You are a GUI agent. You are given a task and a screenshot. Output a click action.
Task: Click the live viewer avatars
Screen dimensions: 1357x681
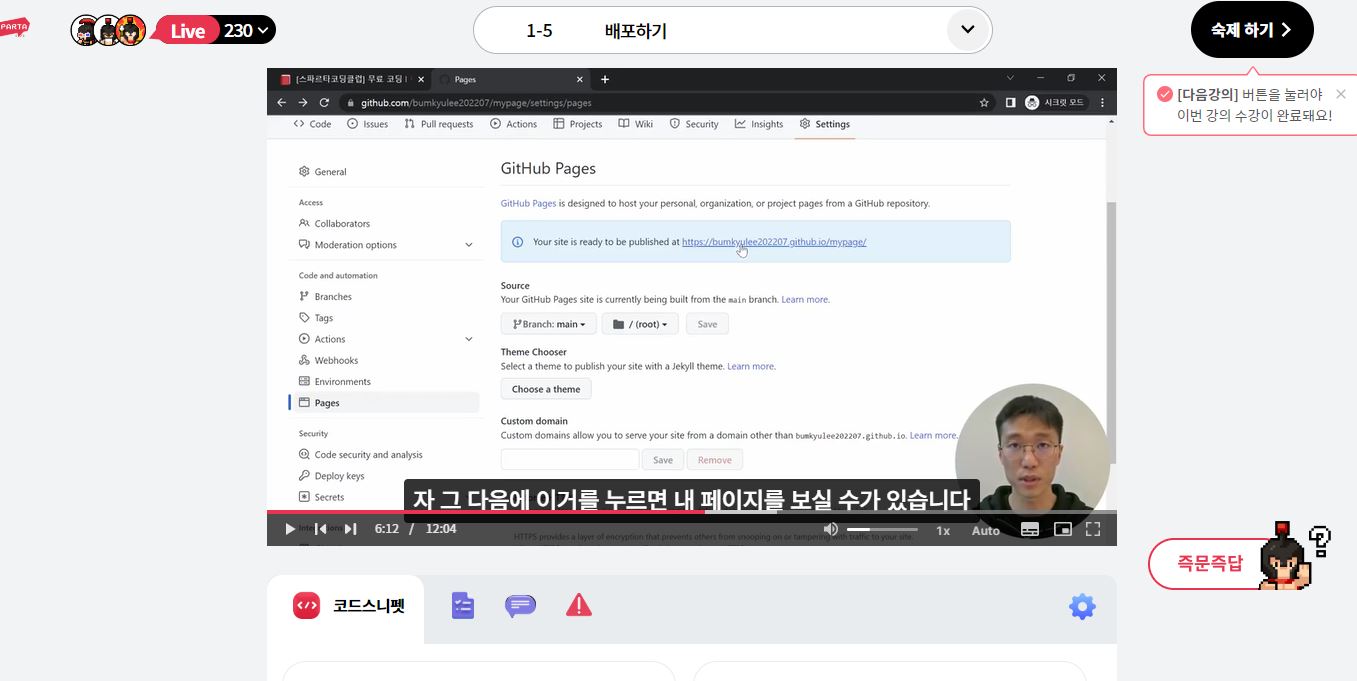click(108, 30)
